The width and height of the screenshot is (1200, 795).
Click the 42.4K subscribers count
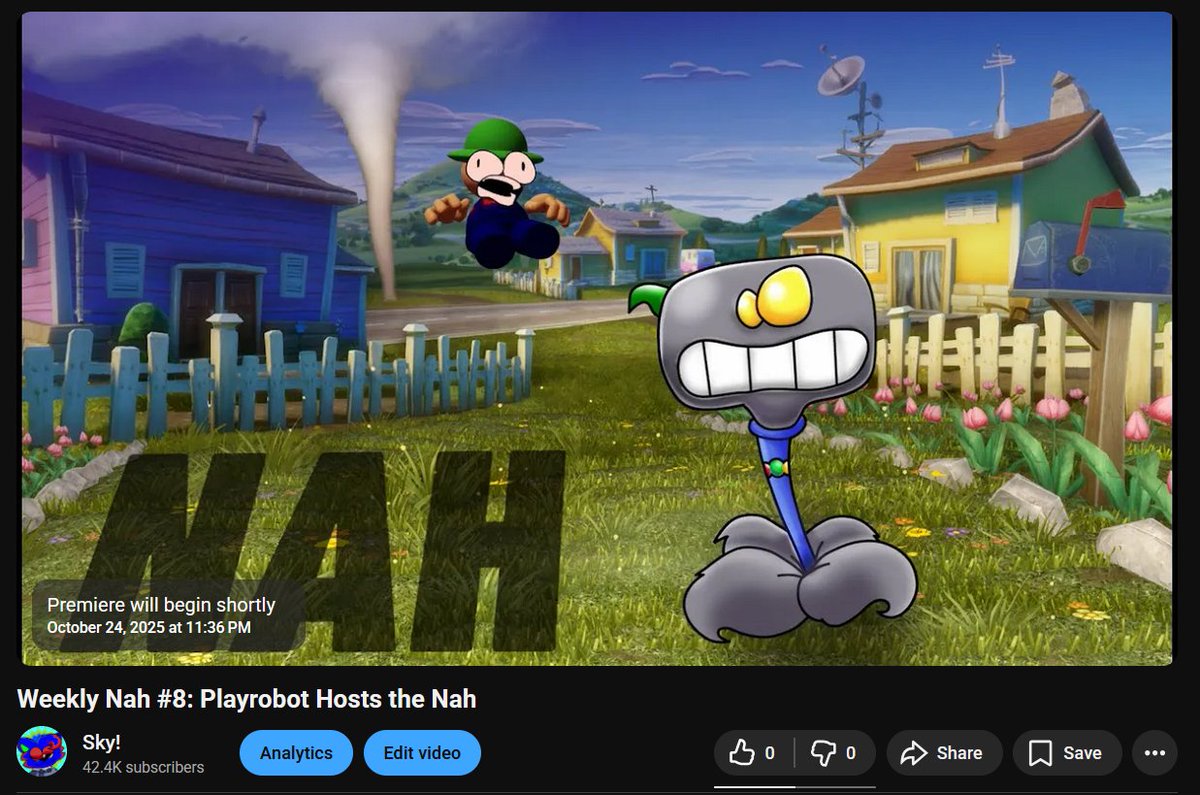pos(143,767)
